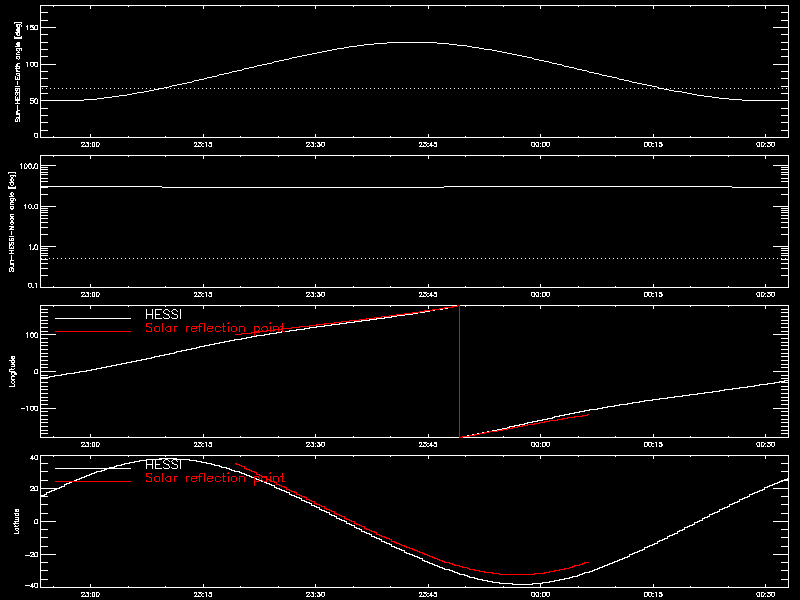Select the 1.0 tick on Noon angle plot
The height and width of the screenshot is (600, 800).
(32, 247)
